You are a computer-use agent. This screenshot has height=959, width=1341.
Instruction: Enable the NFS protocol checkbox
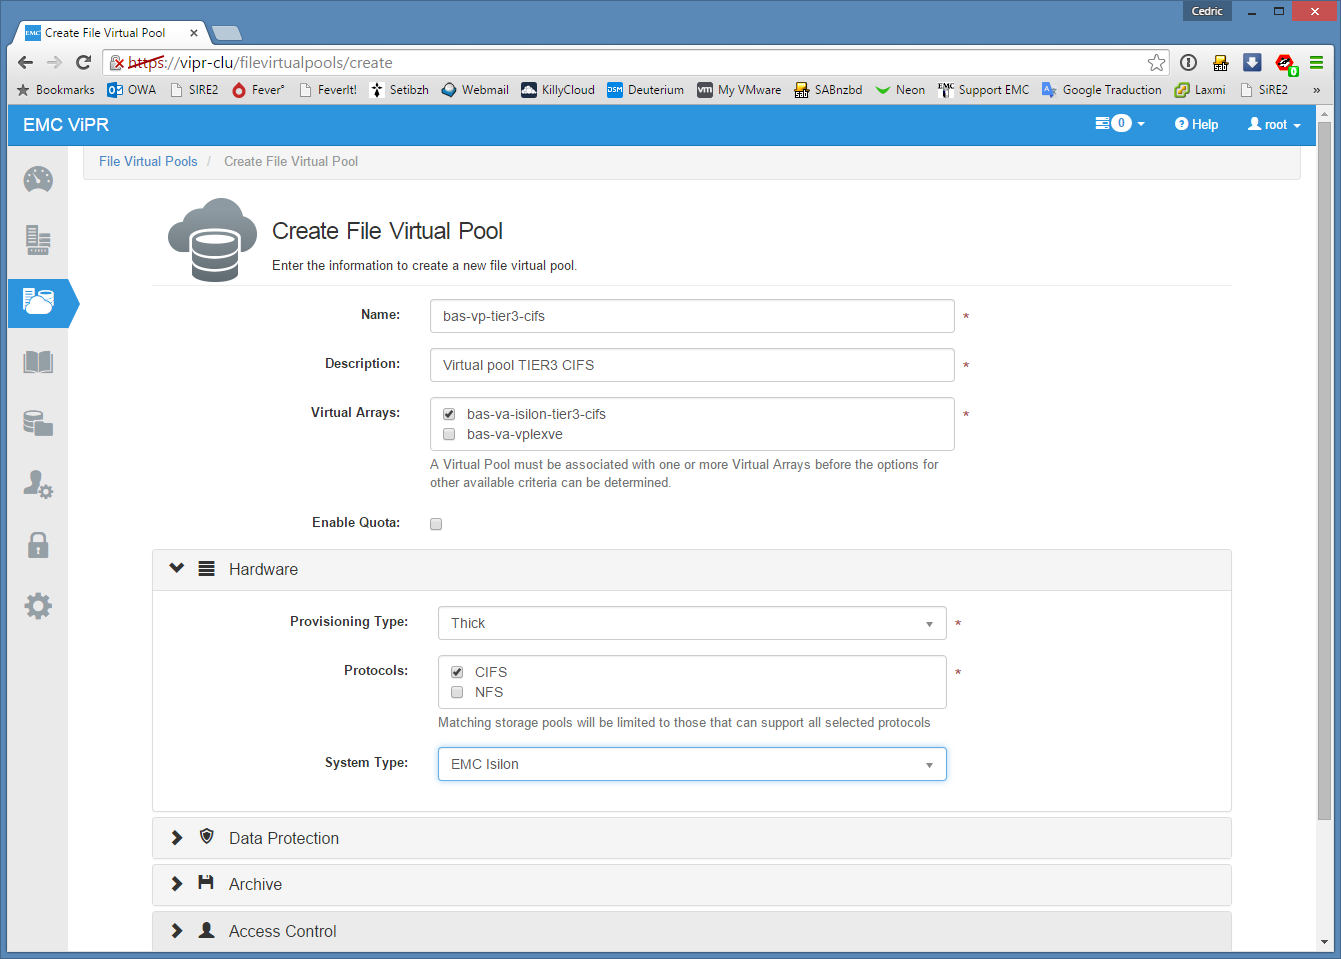[x=457, y=692]
